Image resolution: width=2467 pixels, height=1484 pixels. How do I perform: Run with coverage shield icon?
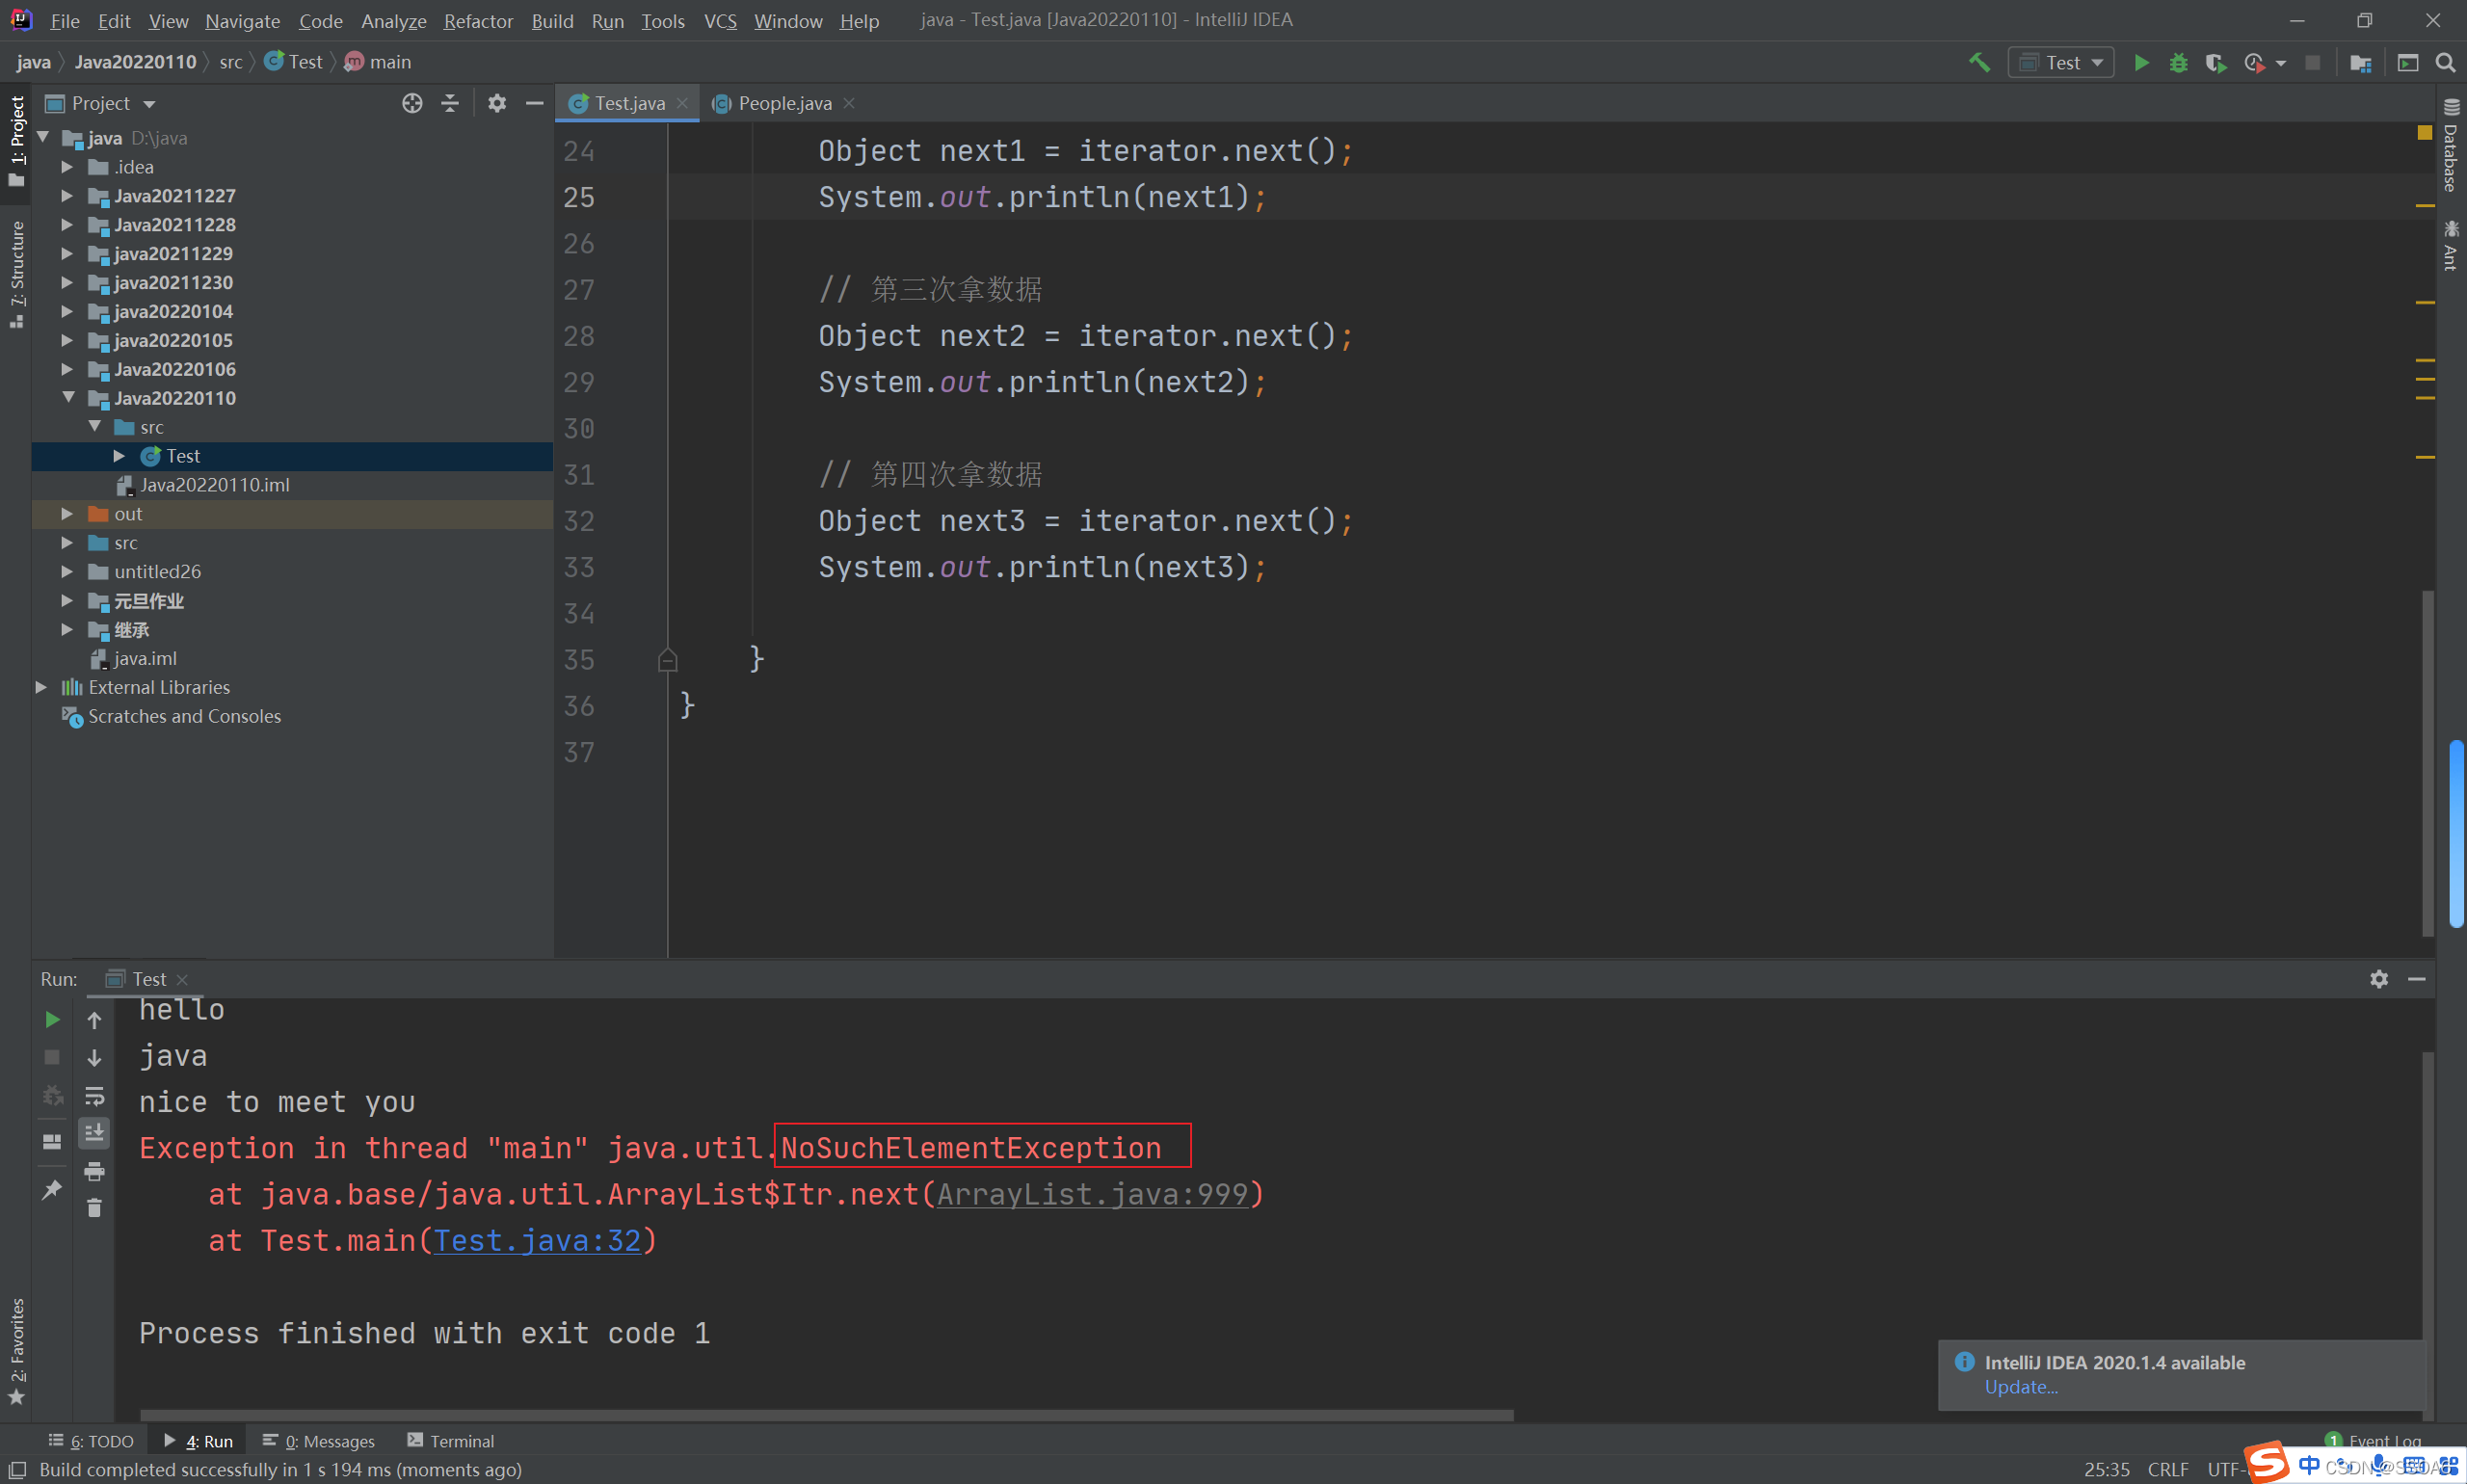(2215, 62)
